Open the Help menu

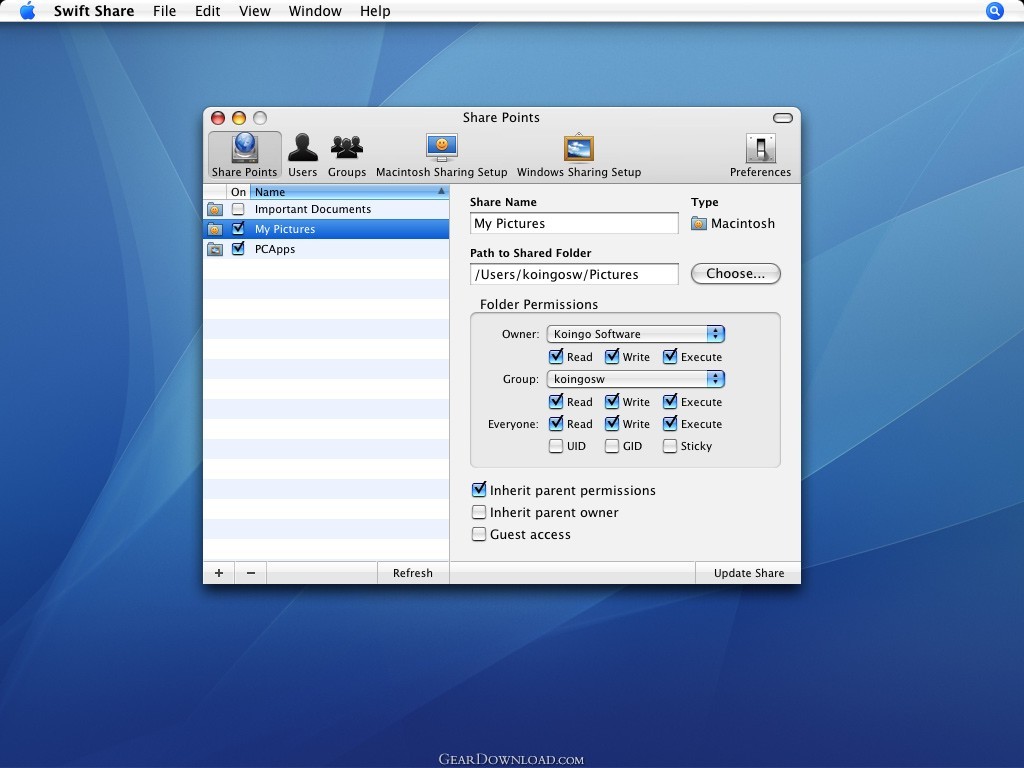pyautogui.click(x=375, y=11)
